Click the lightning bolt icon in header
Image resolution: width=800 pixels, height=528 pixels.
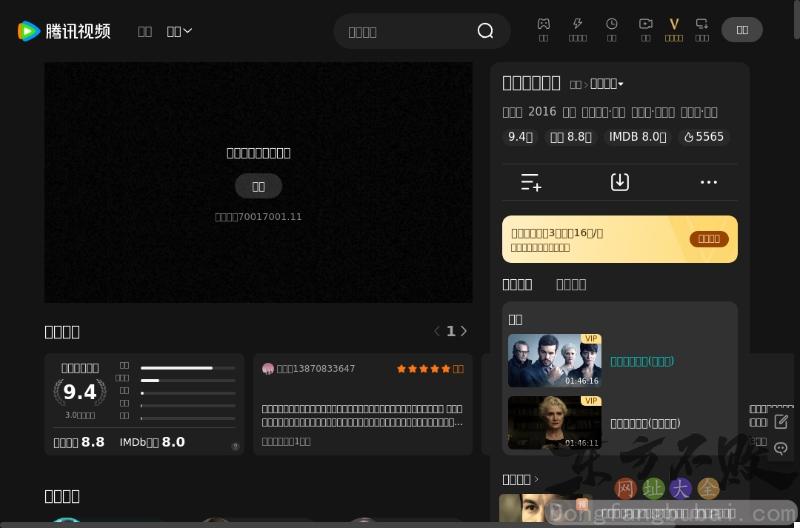pos(577,24)
